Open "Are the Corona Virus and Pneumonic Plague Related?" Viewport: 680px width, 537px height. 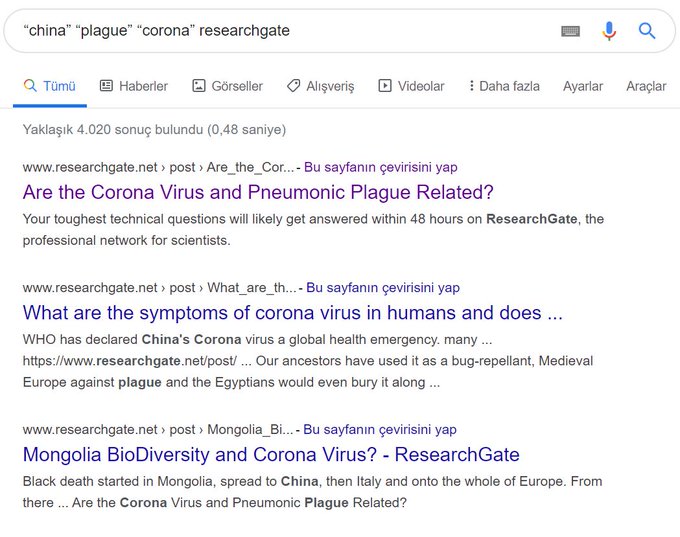258,192
